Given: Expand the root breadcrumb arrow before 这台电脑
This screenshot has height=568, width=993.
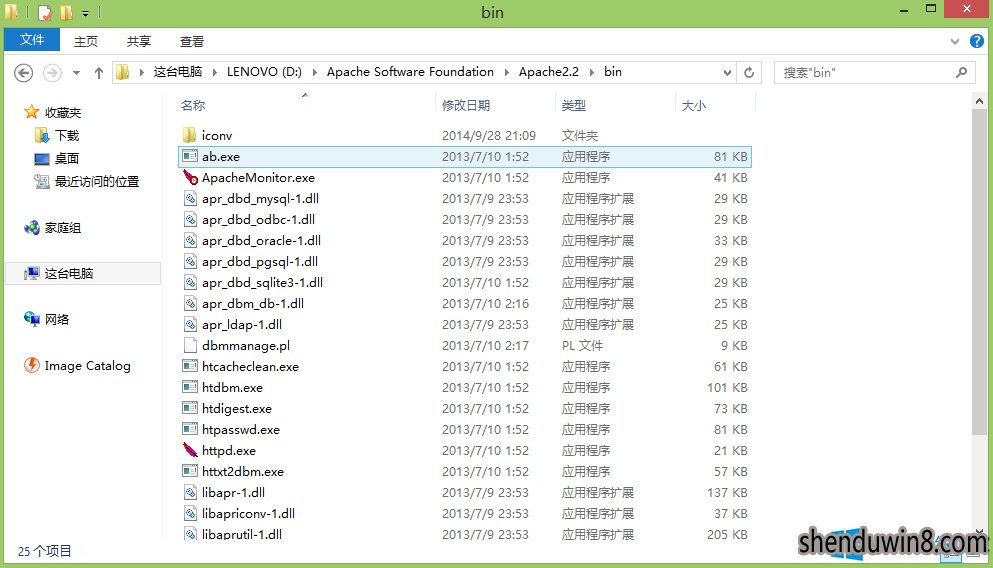Looking at the screenshot, I should pyautogui.click(x=141, y=72).
